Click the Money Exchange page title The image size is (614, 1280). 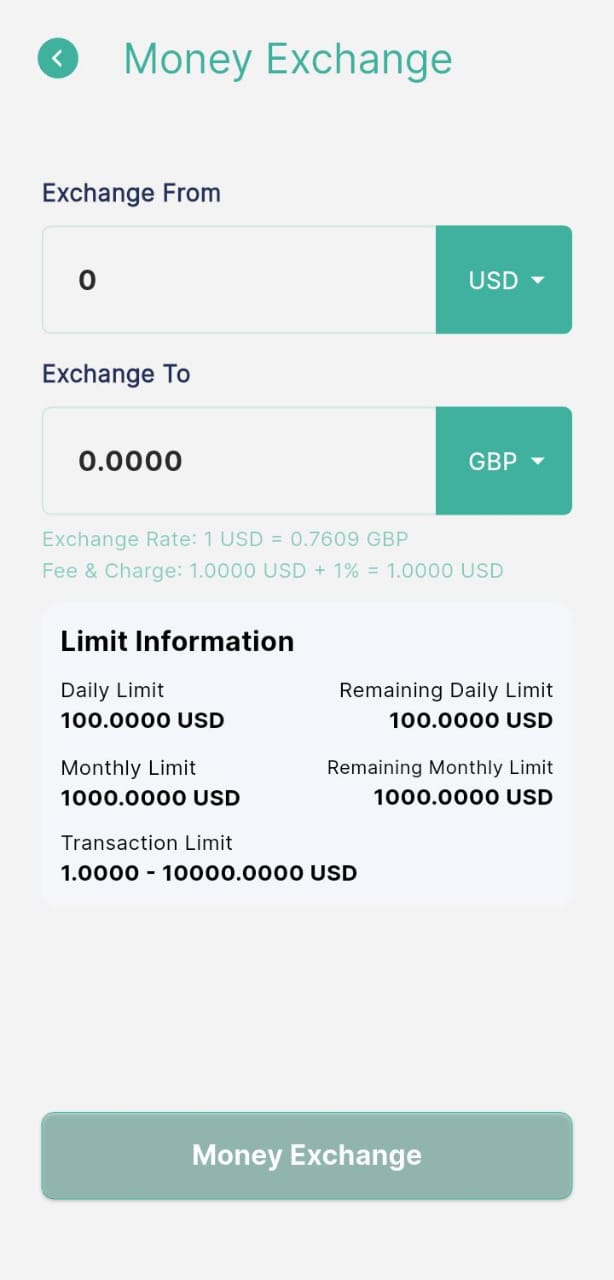pyautogui.click(x=287, y=59)
